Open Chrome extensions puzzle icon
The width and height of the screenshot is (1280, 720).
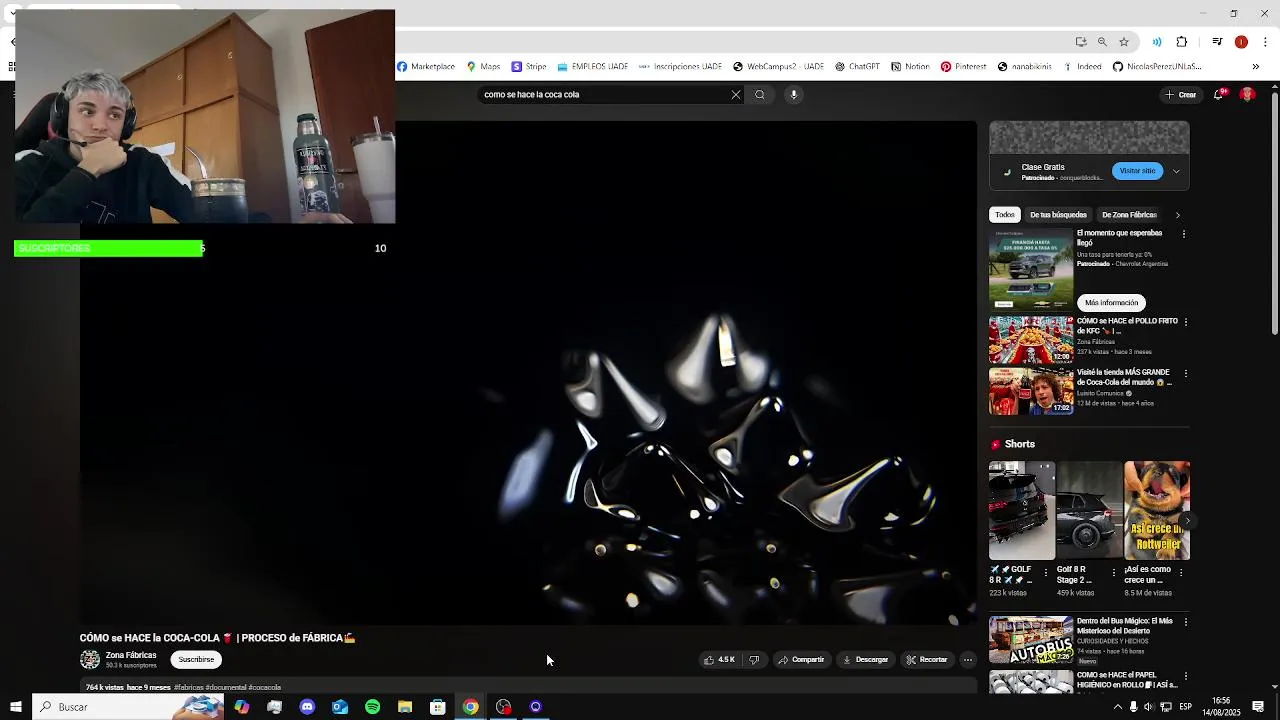[1182, 42]
